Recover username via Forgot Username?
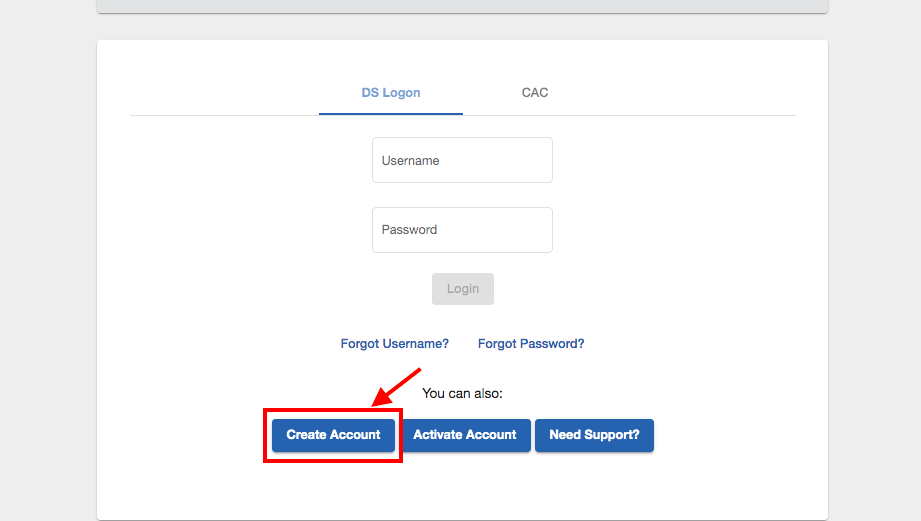The image size is (921, 521). 395,344
